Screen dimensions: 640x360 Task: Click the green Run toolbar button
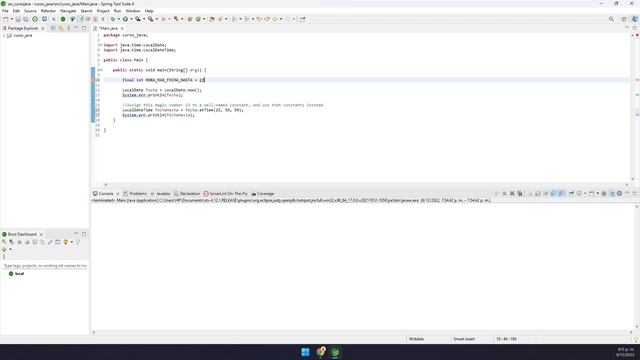pos(125,19)
